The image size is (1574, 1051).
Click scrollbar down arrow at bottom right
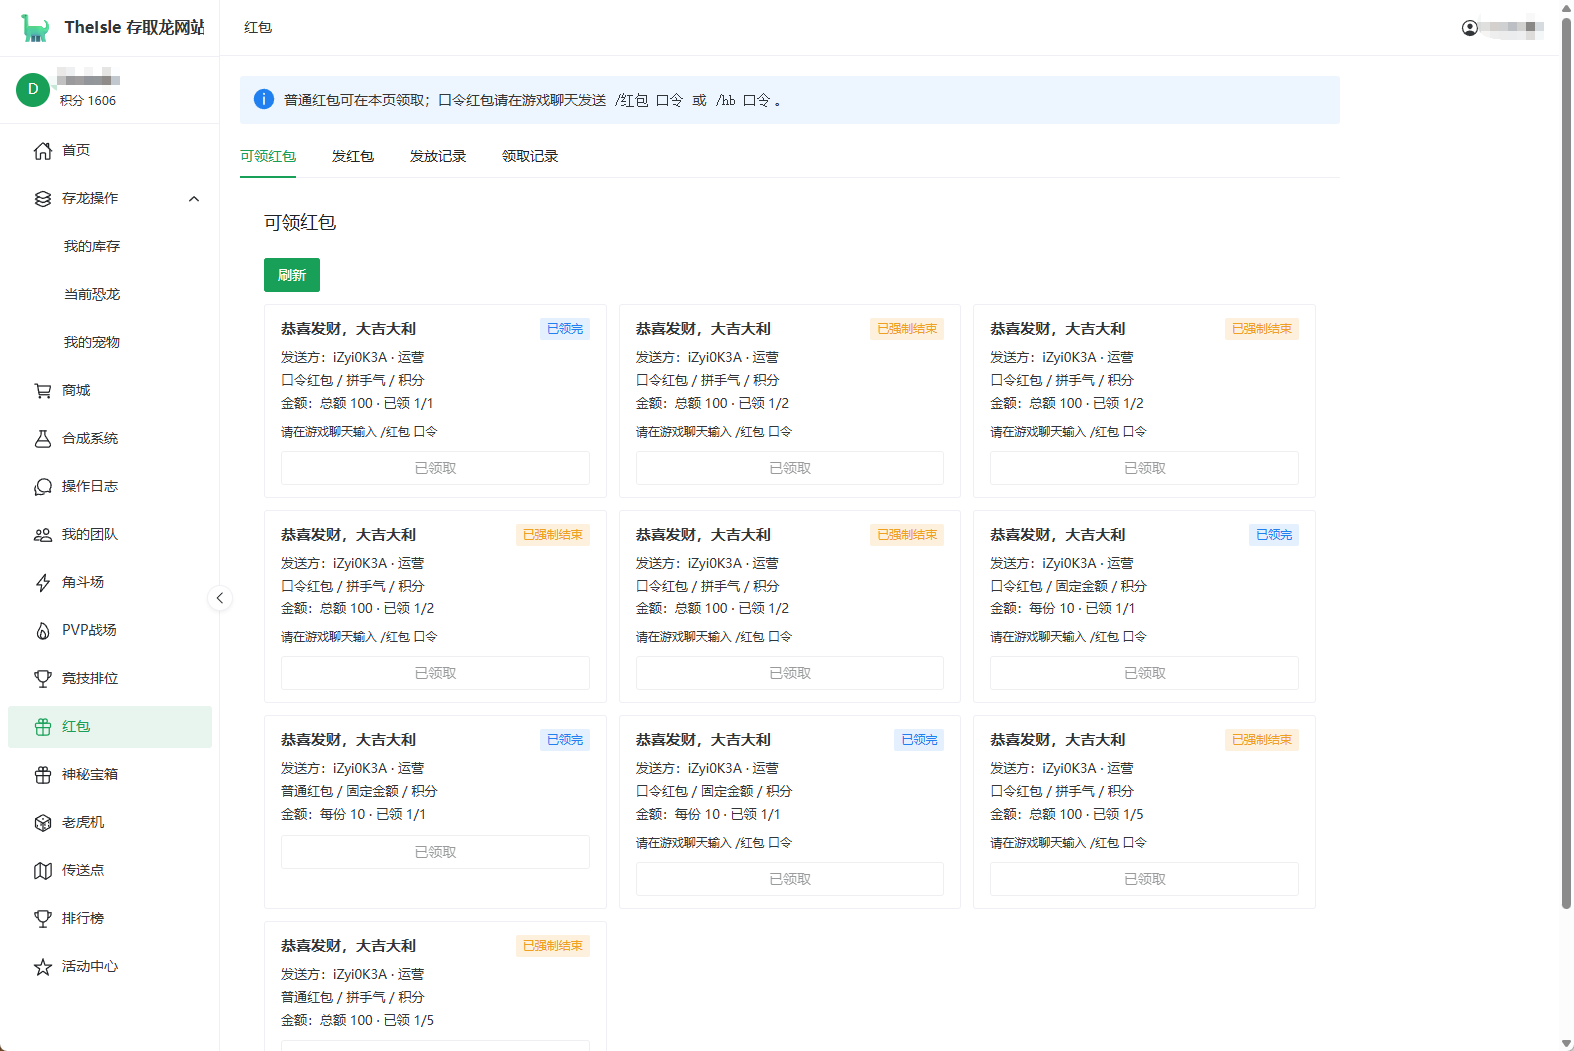coord(1566,1044)
